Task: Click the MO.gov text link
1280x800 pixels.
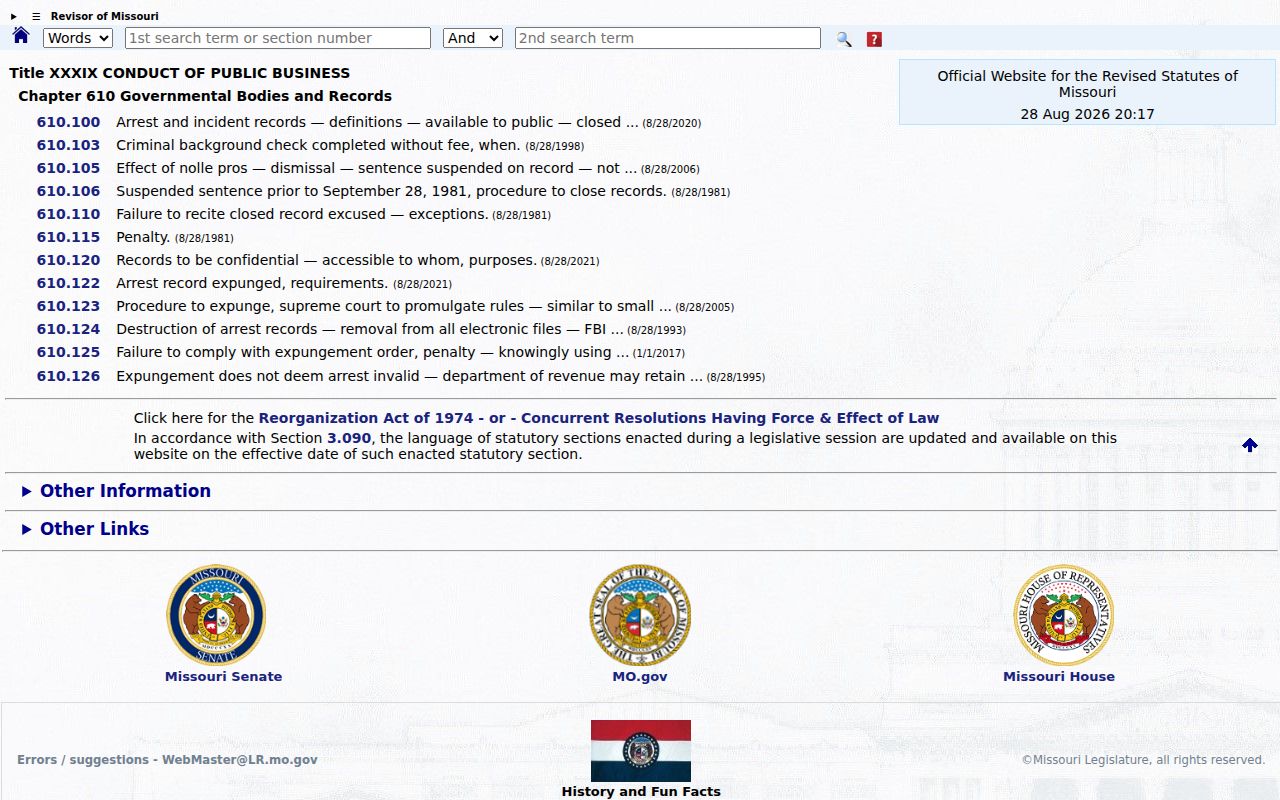Action: (x=640, y=677)
